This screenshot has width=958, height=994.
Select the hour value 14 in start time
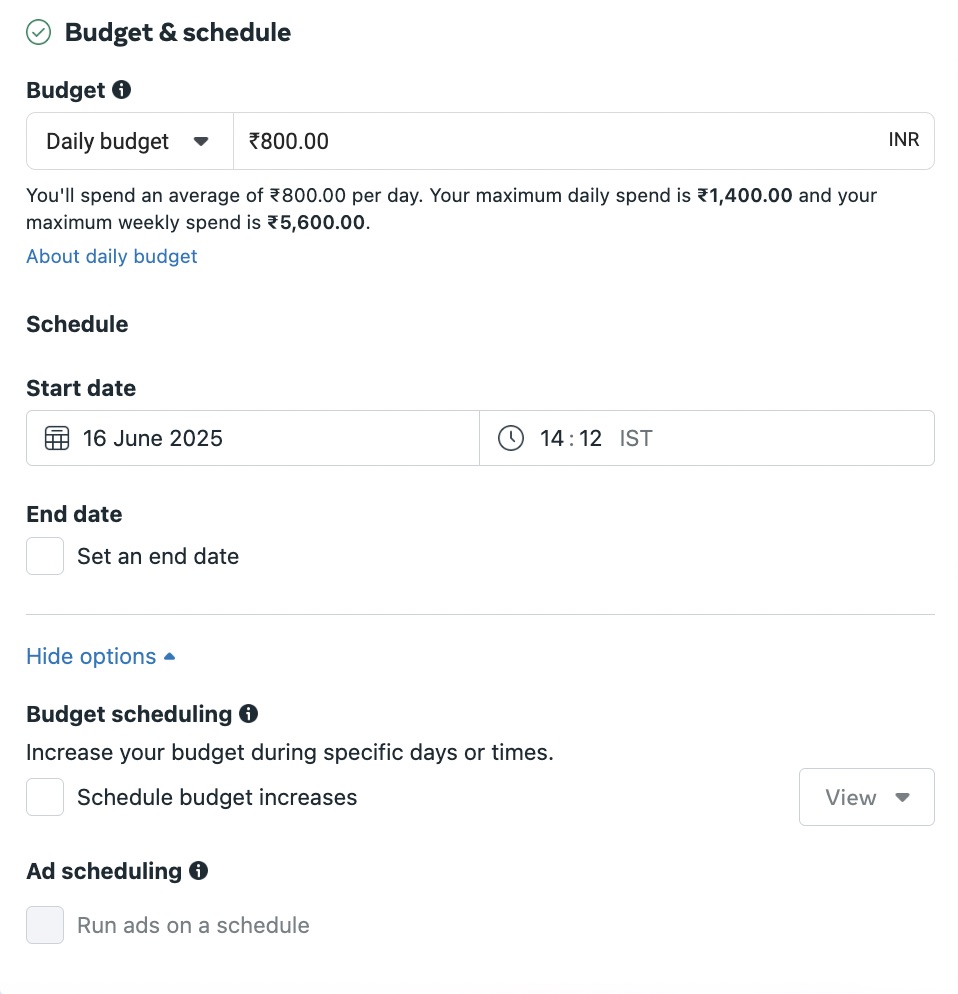click(x=552, y=438)
